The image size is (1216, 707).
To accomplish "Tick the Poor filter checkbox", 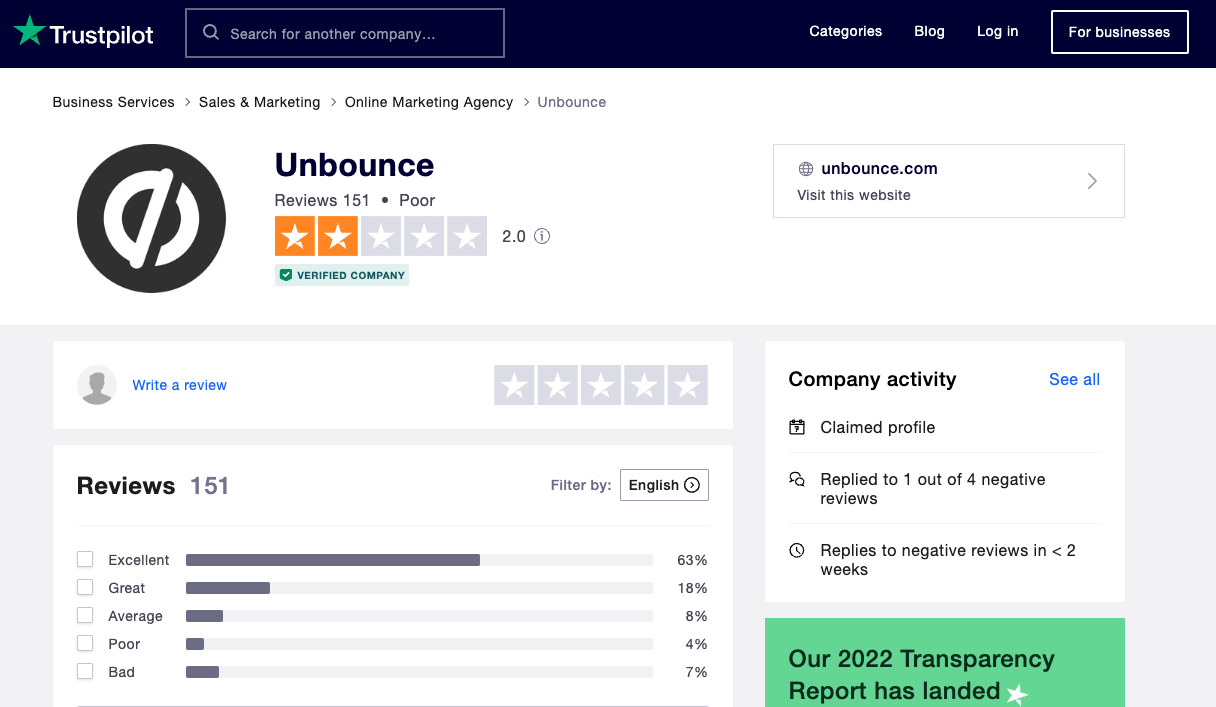I will pos(85,643).
